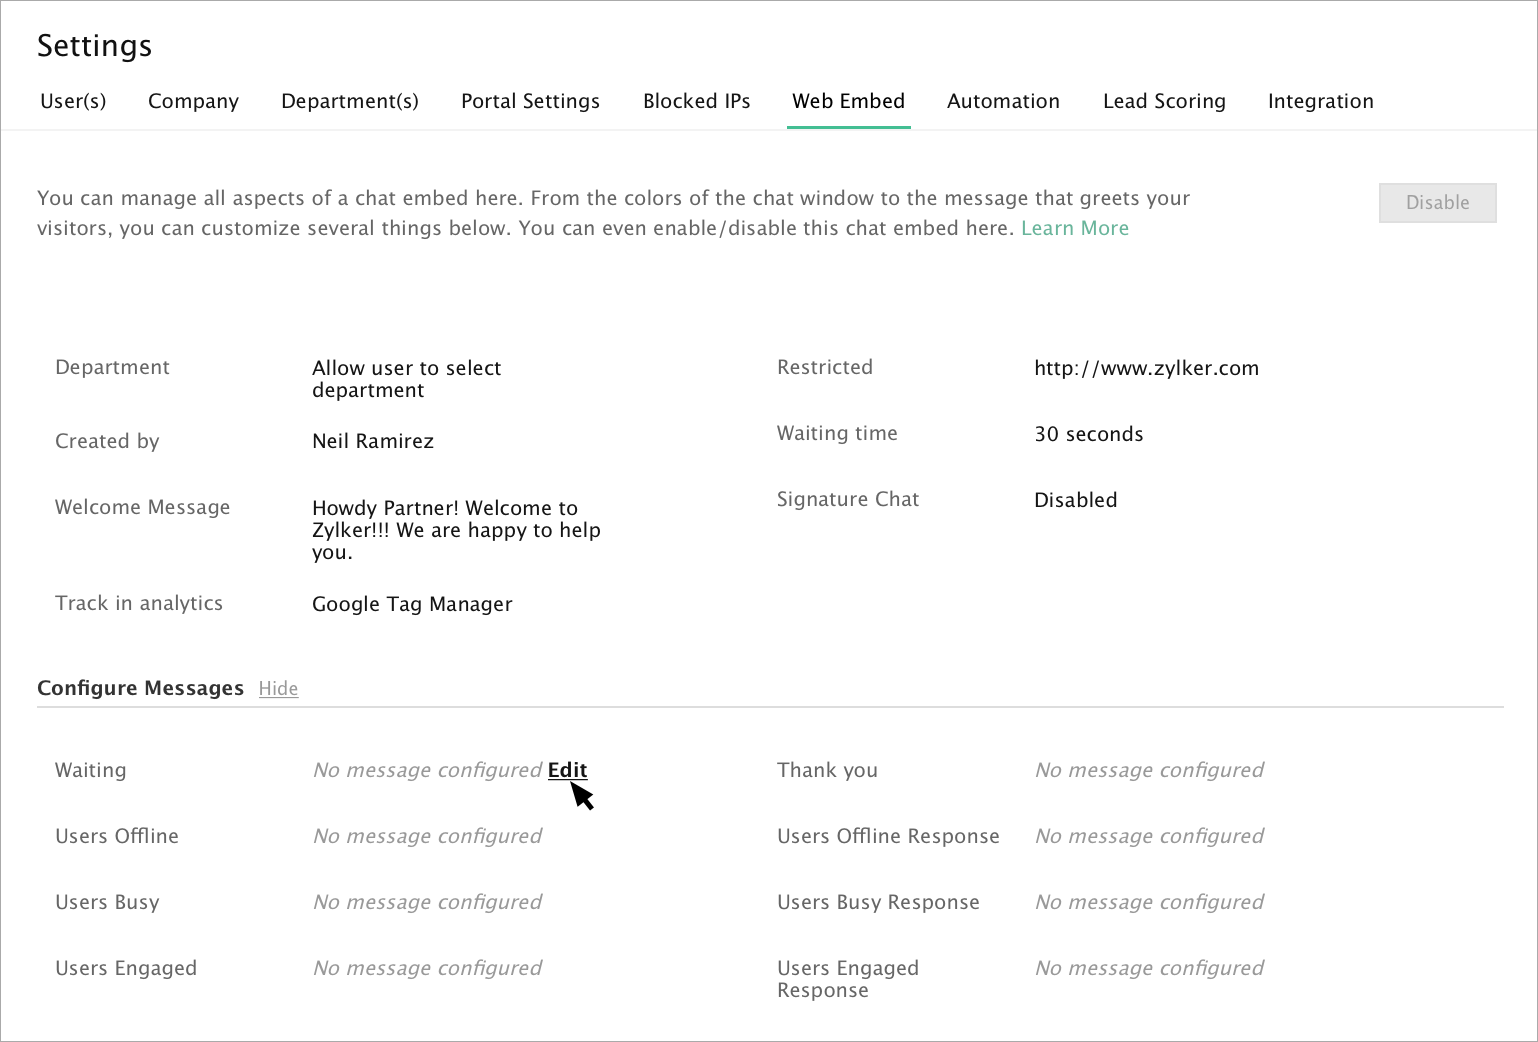Click the Users Busy Response message placeholder
The image size is (1538, 1042).
1149,902
